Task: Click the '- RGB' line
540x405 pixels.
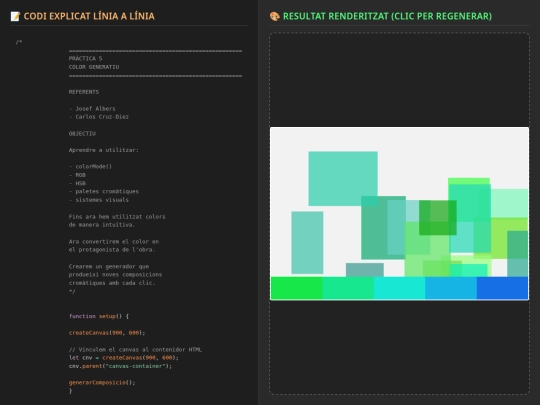Action: click(77, 175)
